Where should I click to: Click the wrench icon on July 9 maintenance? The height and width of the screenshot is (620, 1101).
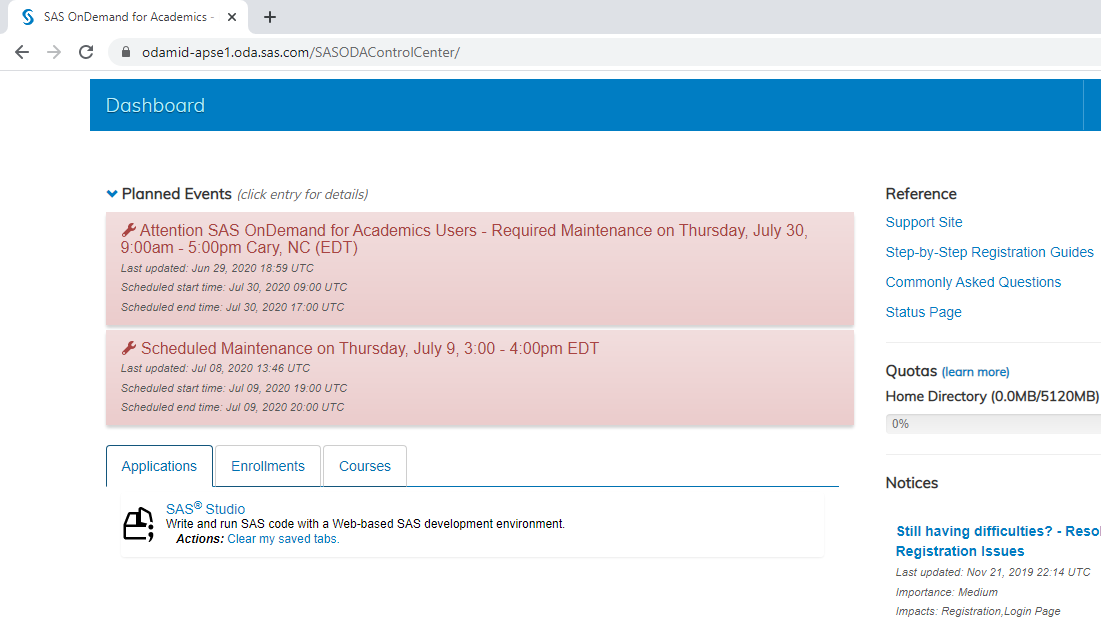(x=128, y=348)
